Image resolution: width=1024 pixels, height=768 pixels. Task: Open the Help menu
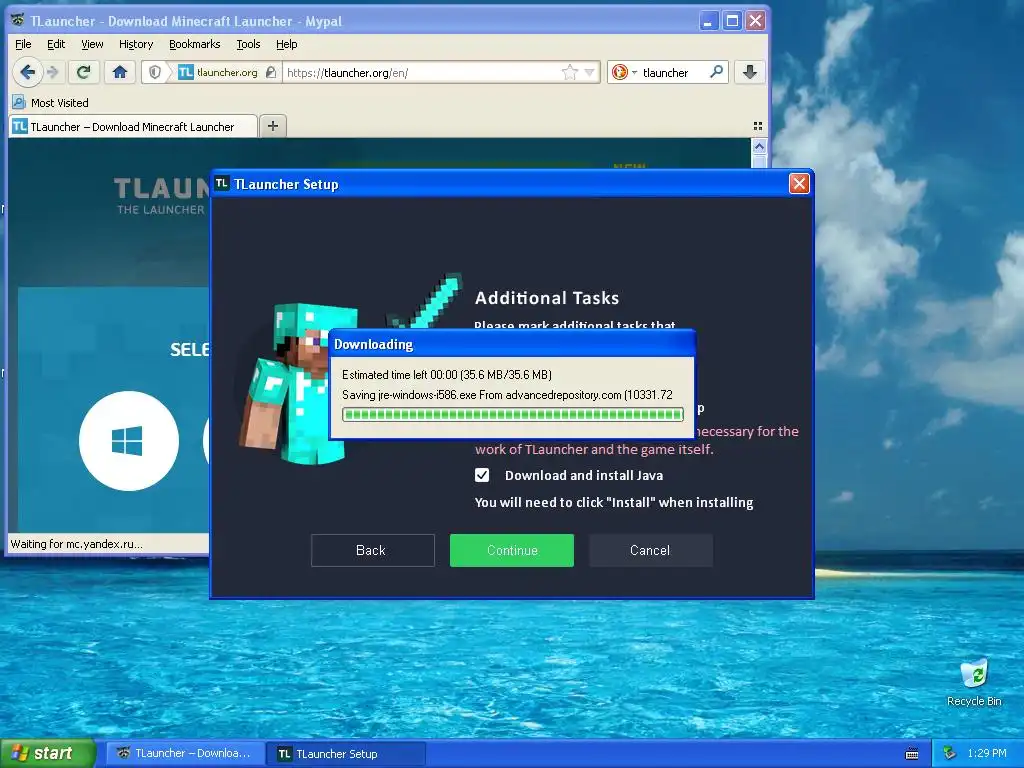(287, 44)
